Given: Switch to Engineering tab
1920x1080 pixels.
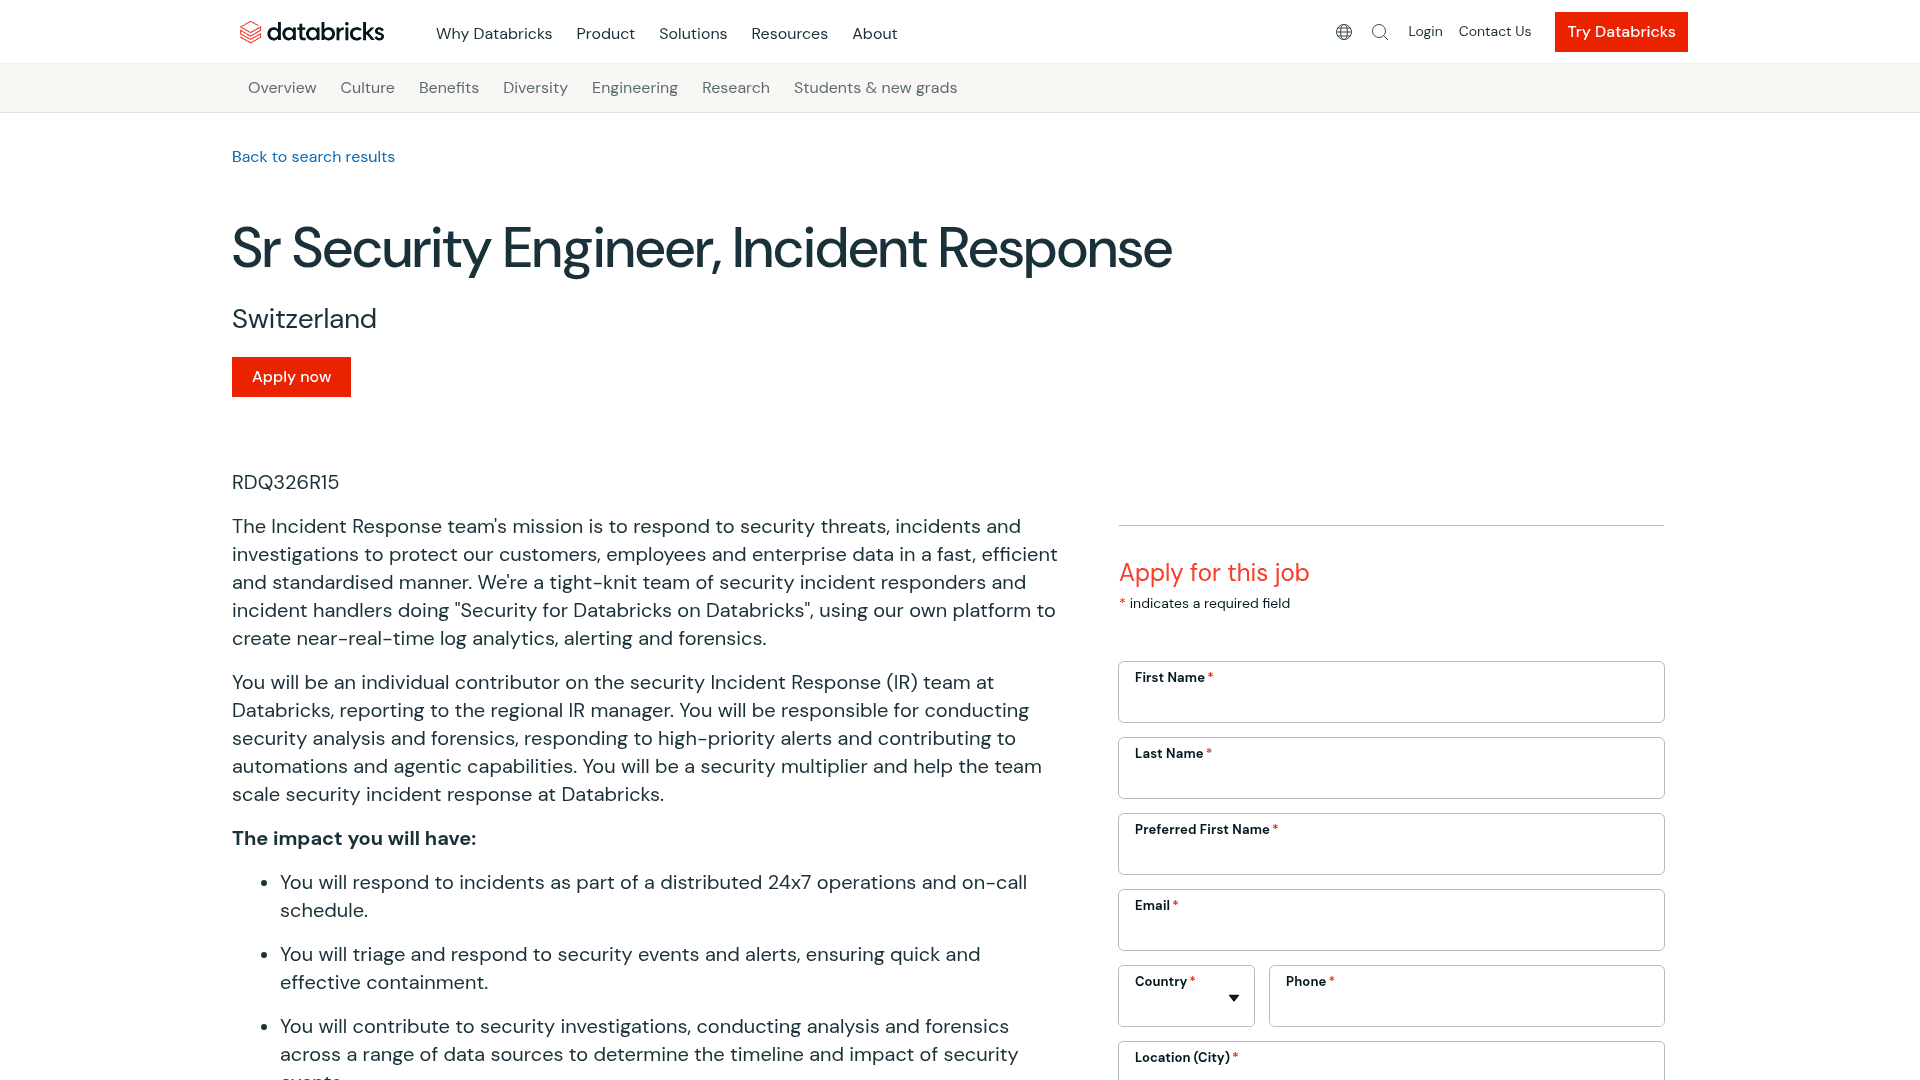Looking at the screenshot, I should click(x=635, y=88).
